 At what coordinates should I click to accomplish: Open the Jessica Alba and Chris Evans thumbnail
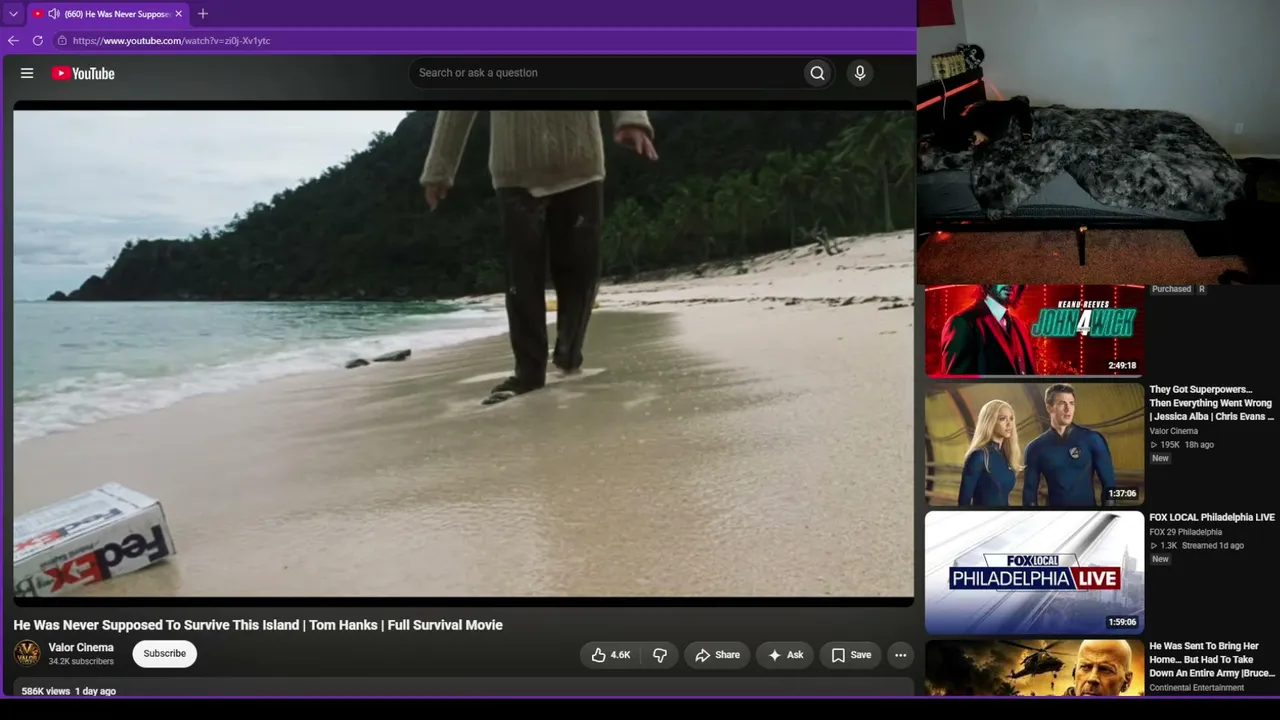pyautogui.click(x=1034, y=444)
